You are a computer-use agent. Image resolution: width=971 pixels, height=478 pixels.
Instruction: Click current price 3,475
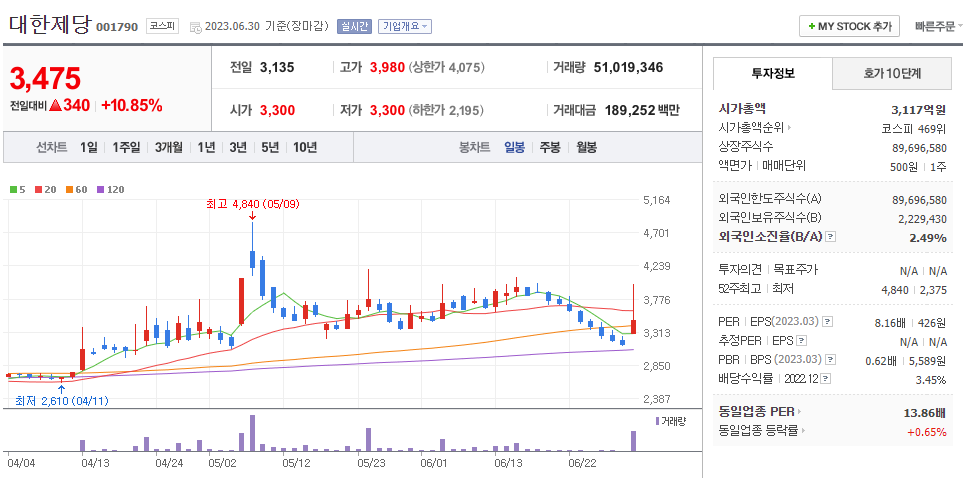point(45,79)
